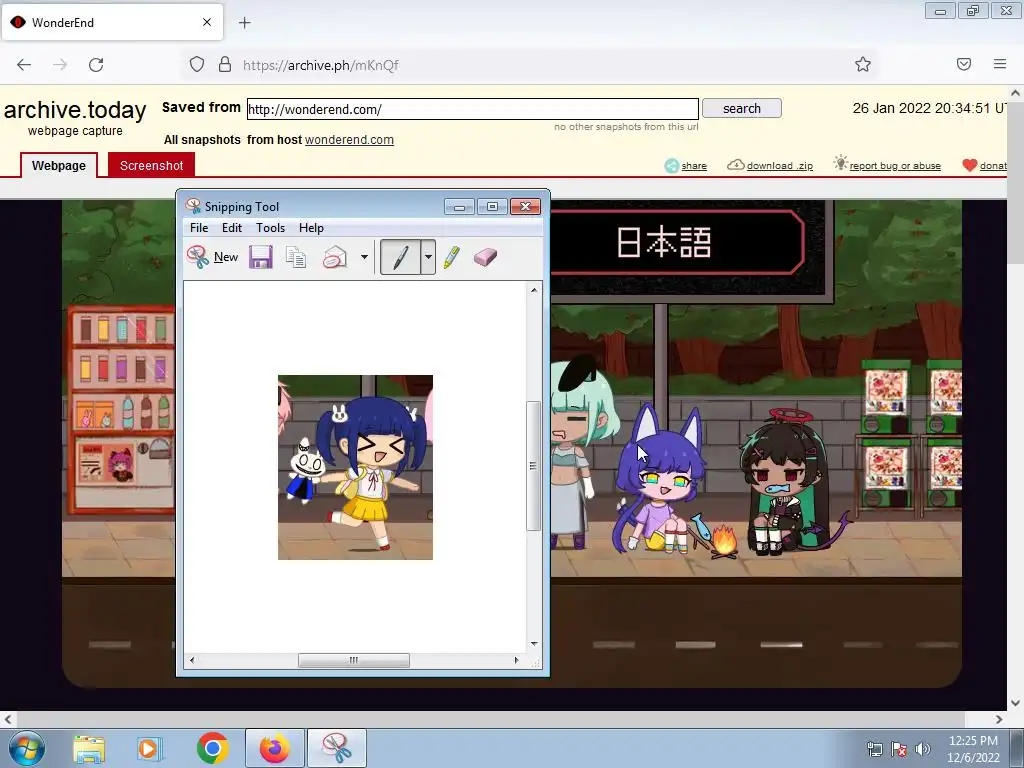The height and width of the screenshot is (768, 1024).
Task: Open Firefox application menu
Action: click(x=1000, y=64)
